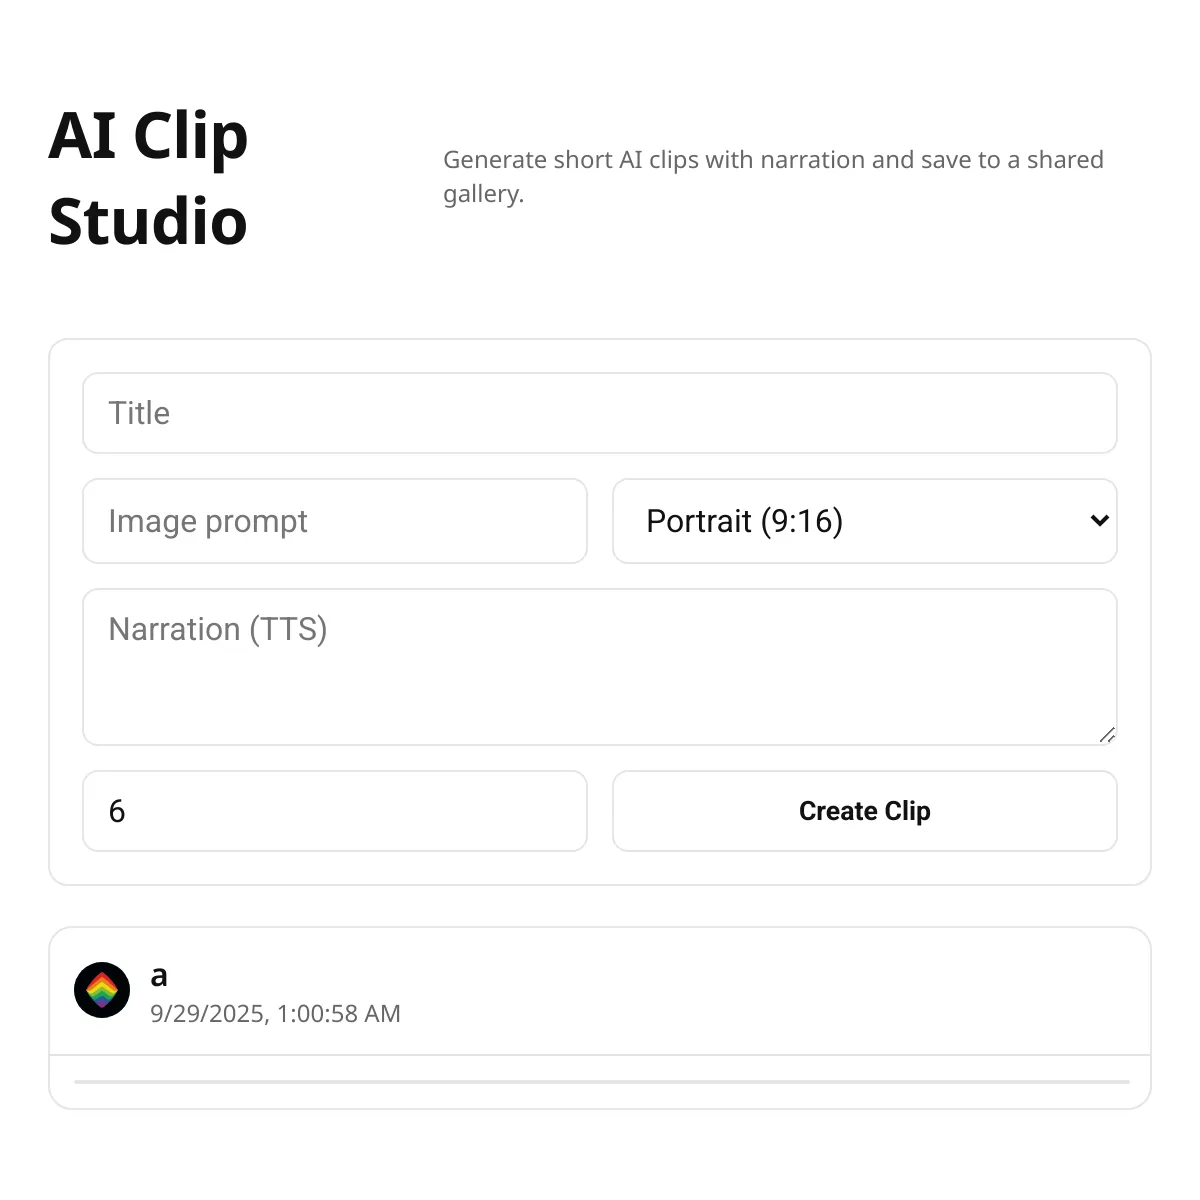Click the gray progress bar under clip a
The image size is (1200, 1200).
601,1082
